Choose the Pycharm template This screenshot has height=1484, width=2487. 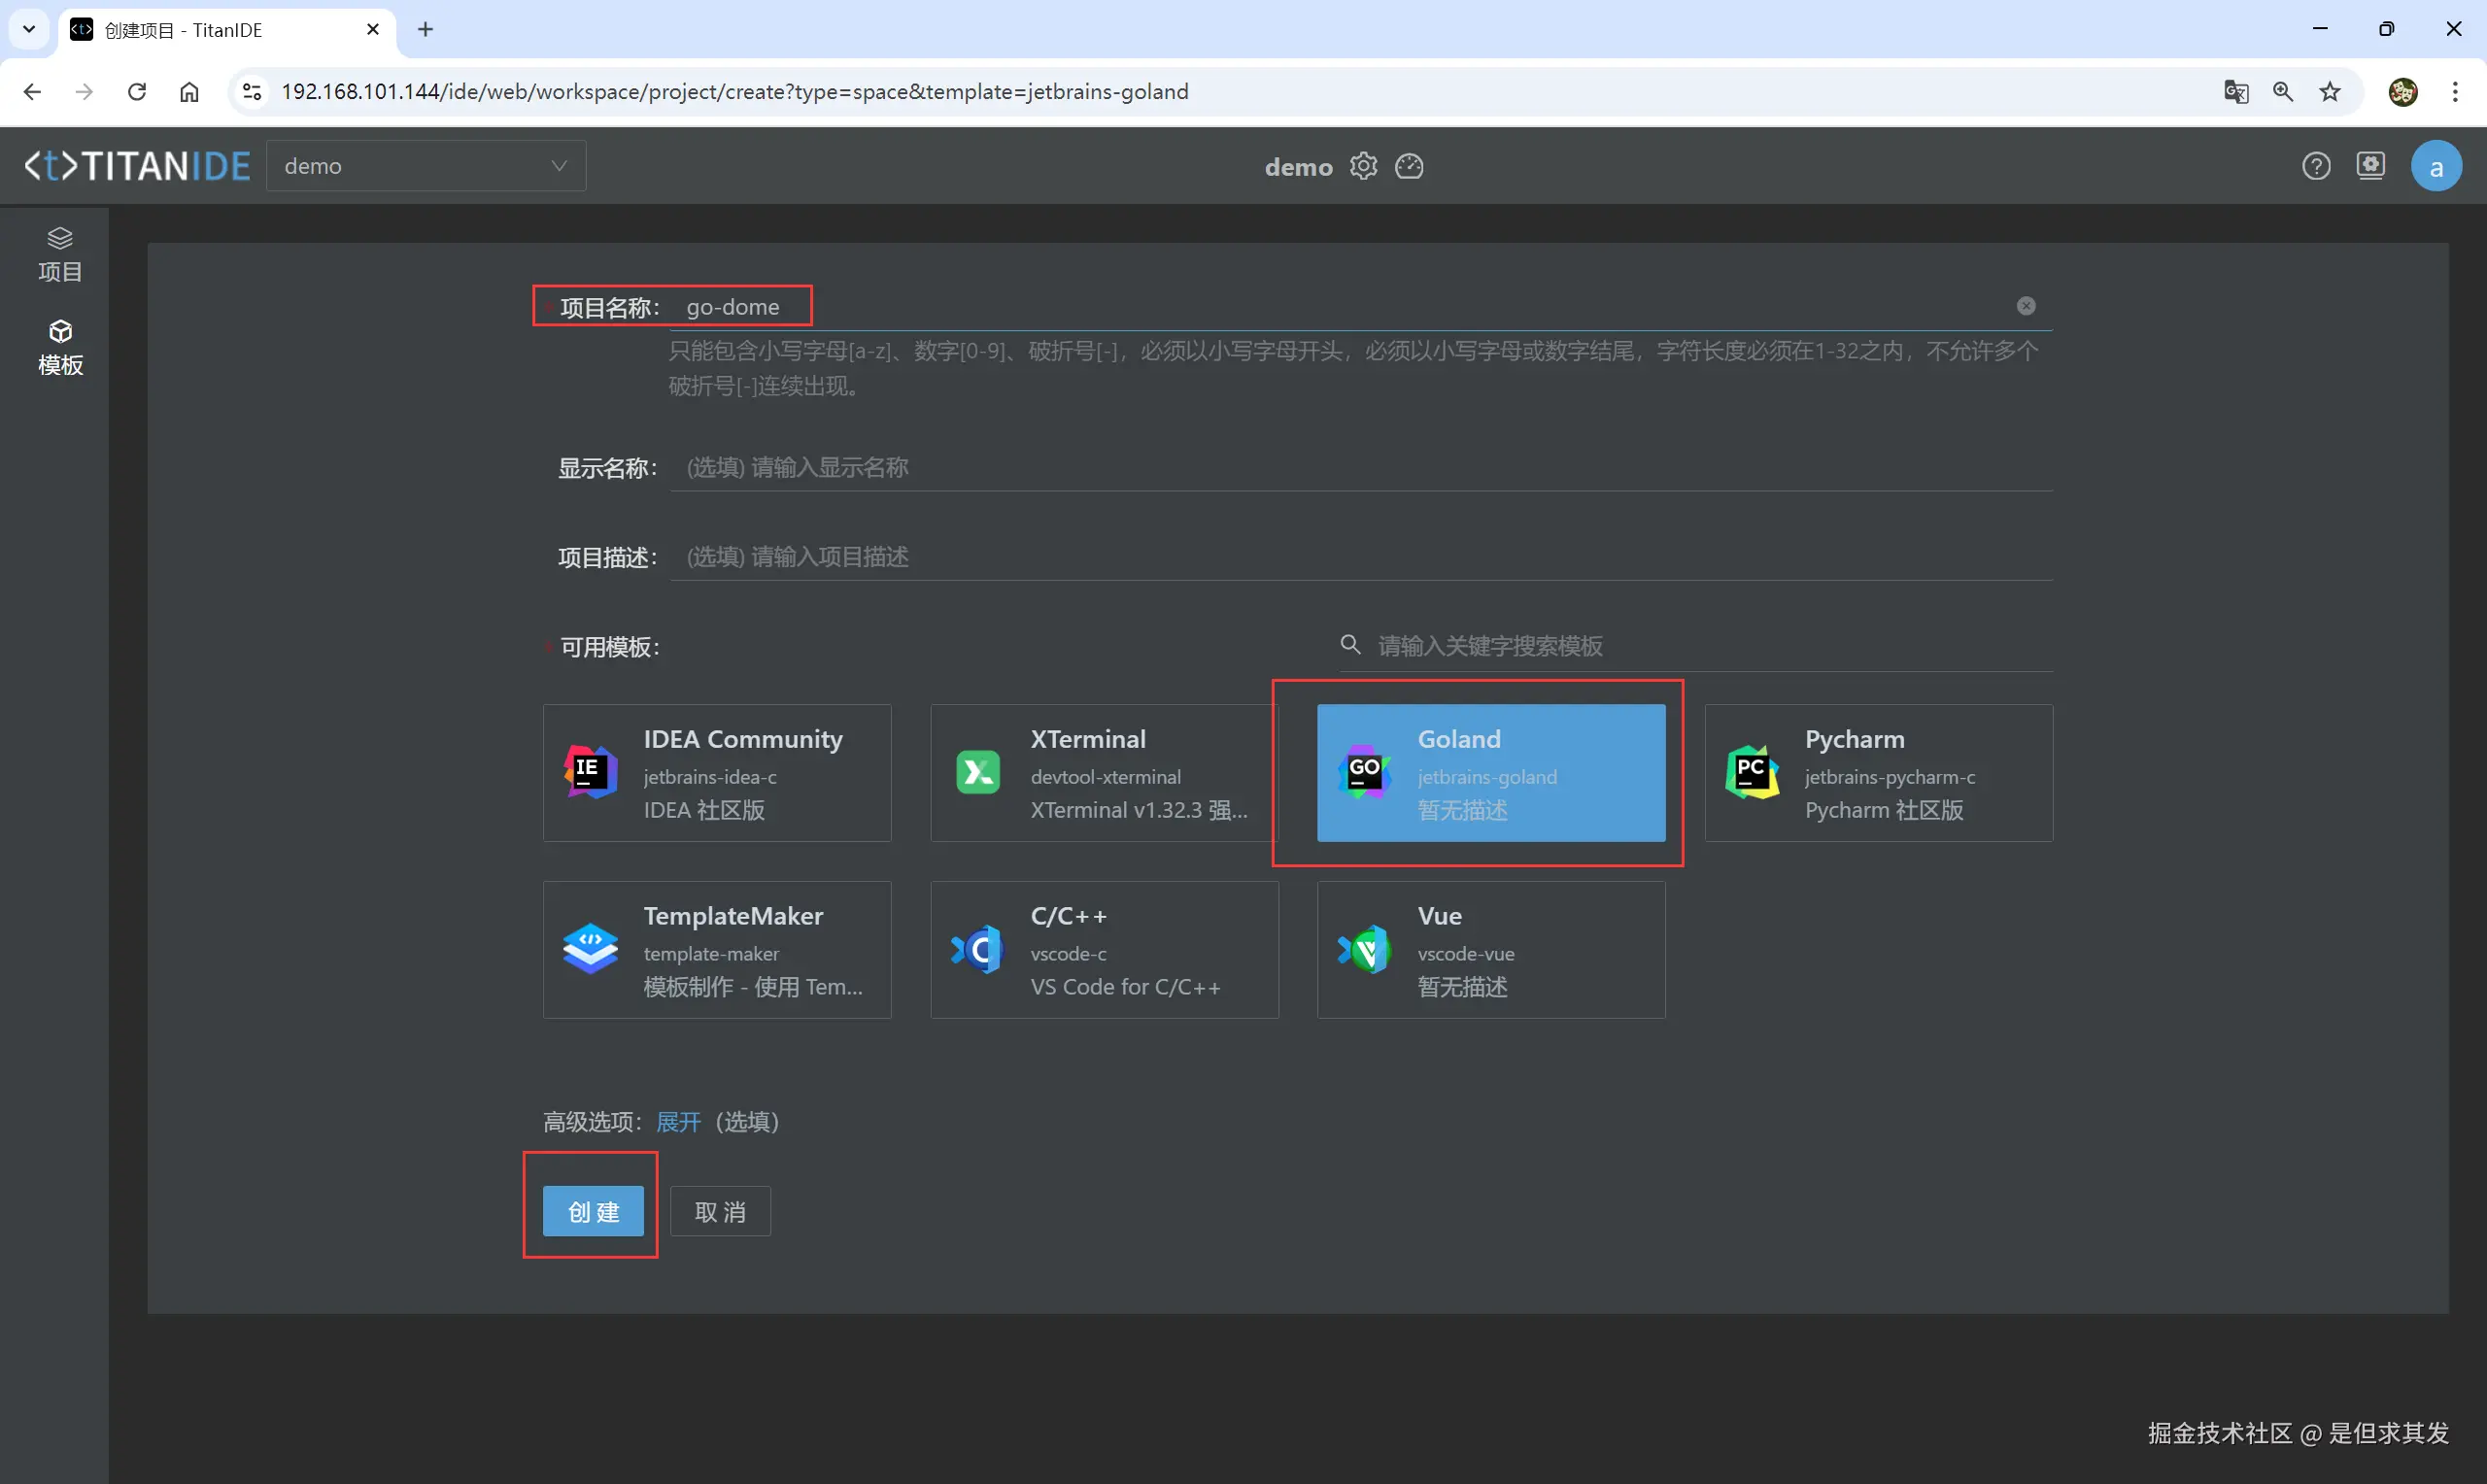click(1878, 773)
